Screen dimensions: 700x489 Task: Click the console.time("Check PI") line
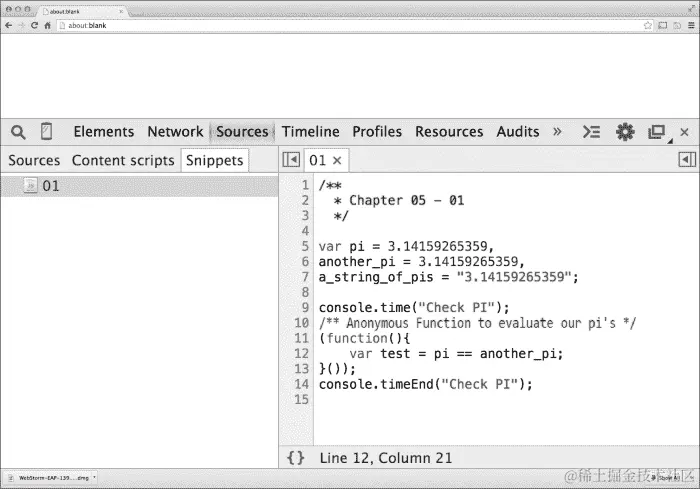[414, 308]
